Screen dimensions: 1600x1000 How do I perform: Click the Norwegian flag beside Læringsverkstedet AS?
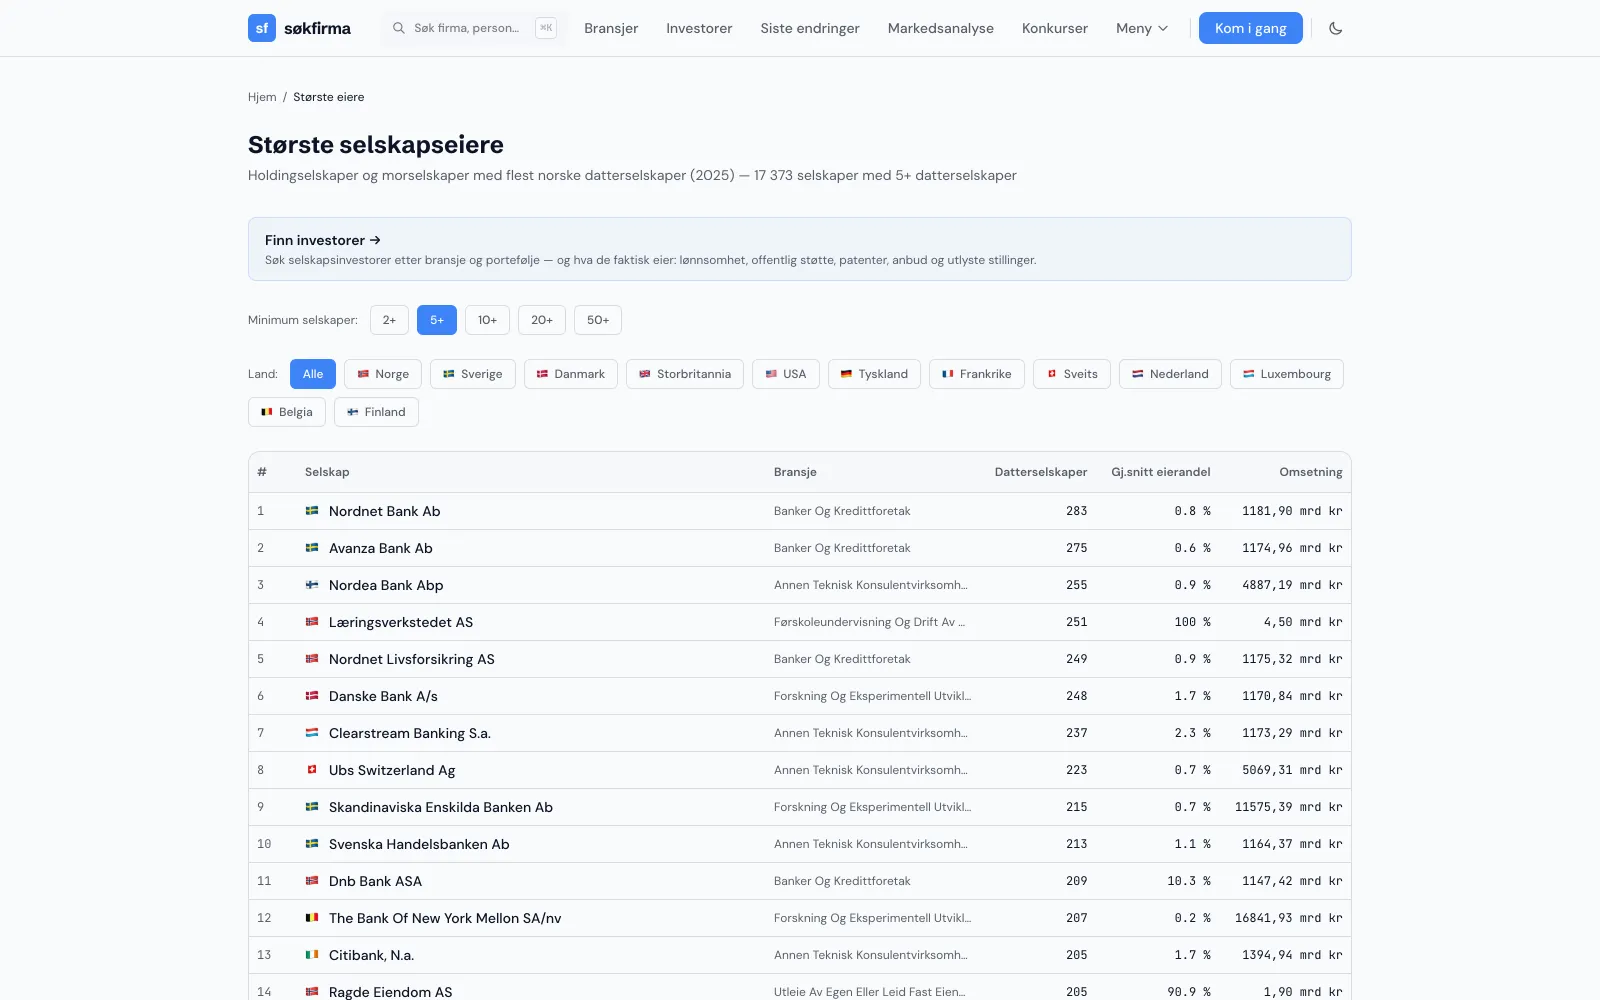click(x=312, y=622)
